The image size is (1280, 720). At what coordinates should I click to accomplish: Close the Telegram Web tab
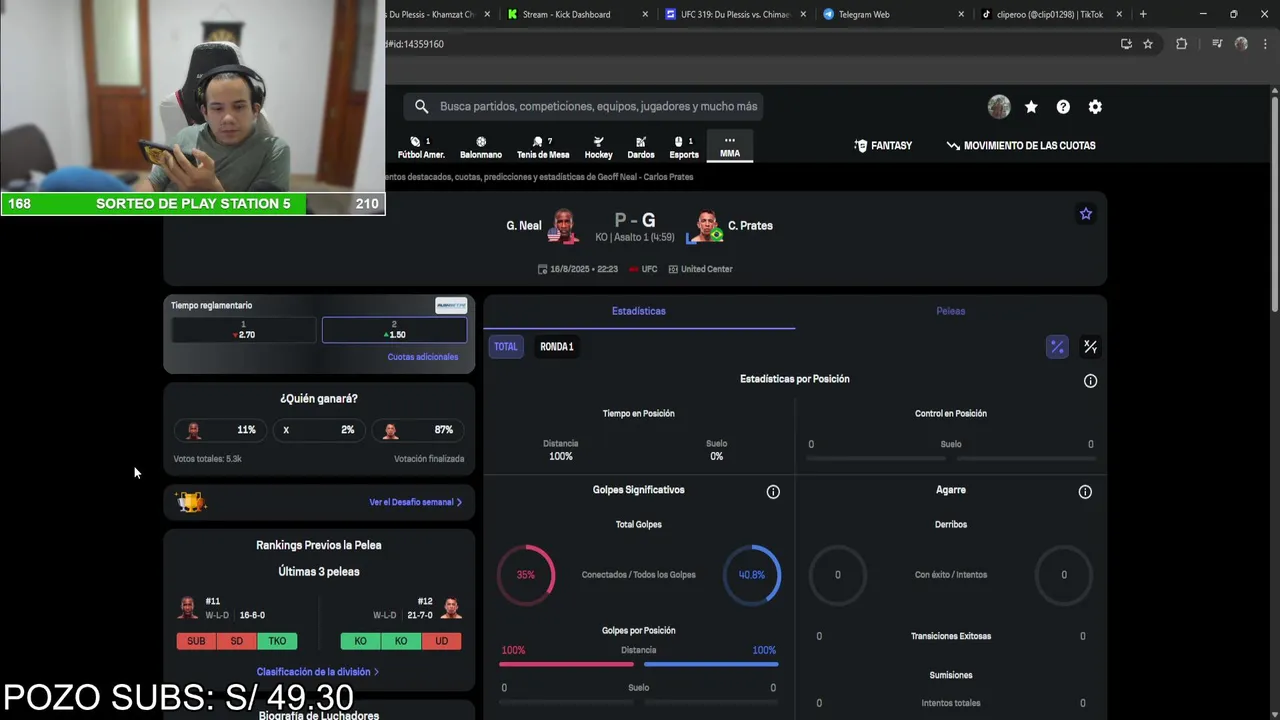pyautogui.click(x=961, y=15)
